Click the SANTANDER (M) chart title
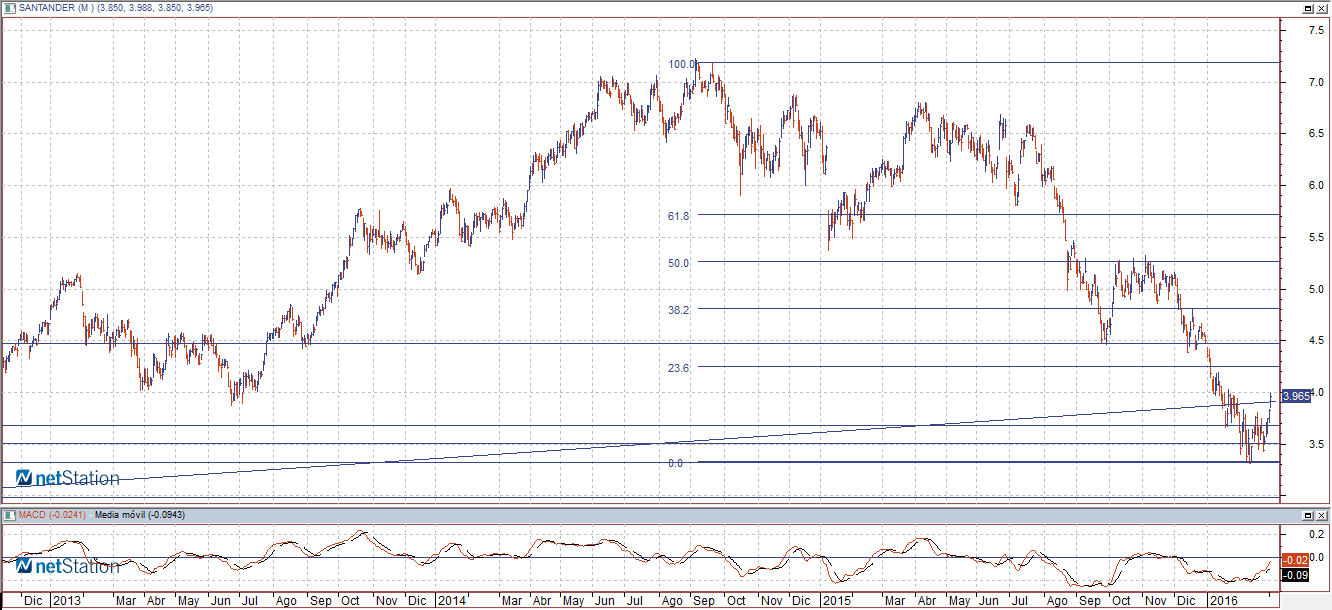The width and height of the screenshot is (1332, 610). pos(52,8)
